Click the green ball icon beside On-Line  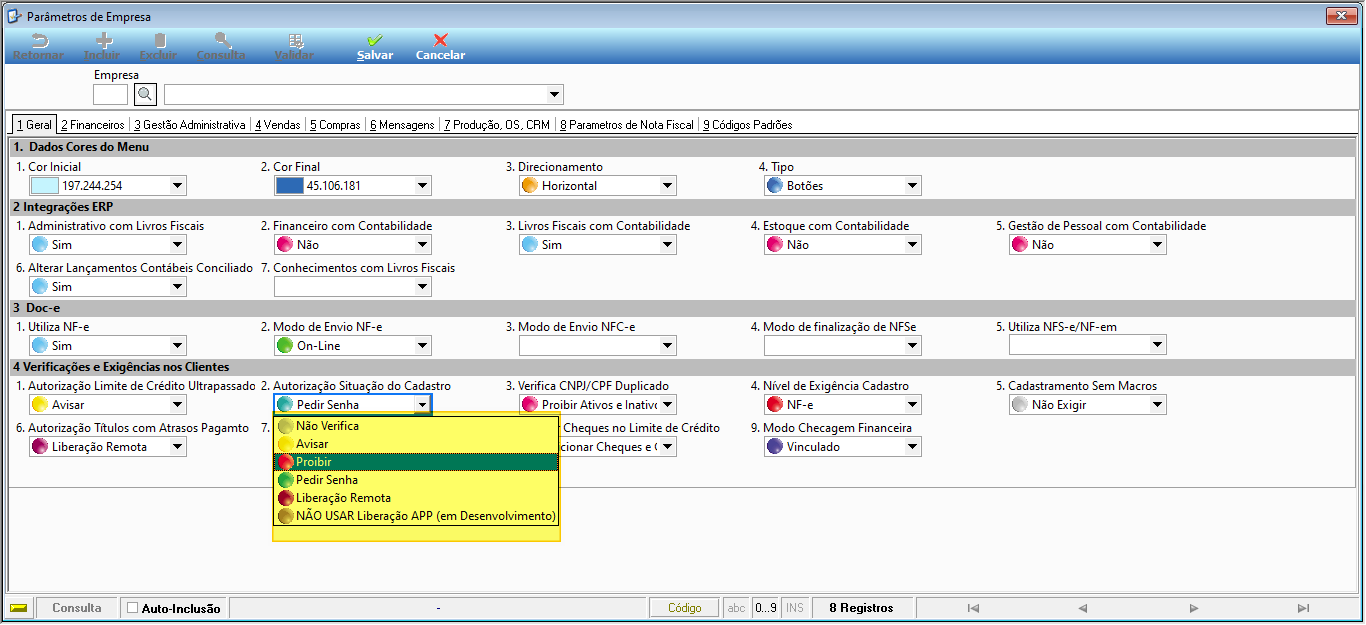285,346
